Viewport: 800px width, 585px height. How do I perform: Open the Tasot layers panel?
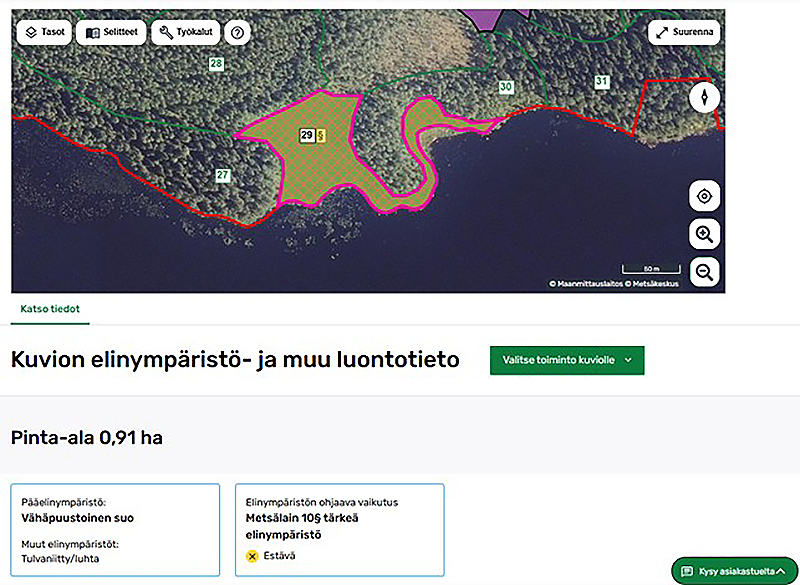(x=44, y=32)
